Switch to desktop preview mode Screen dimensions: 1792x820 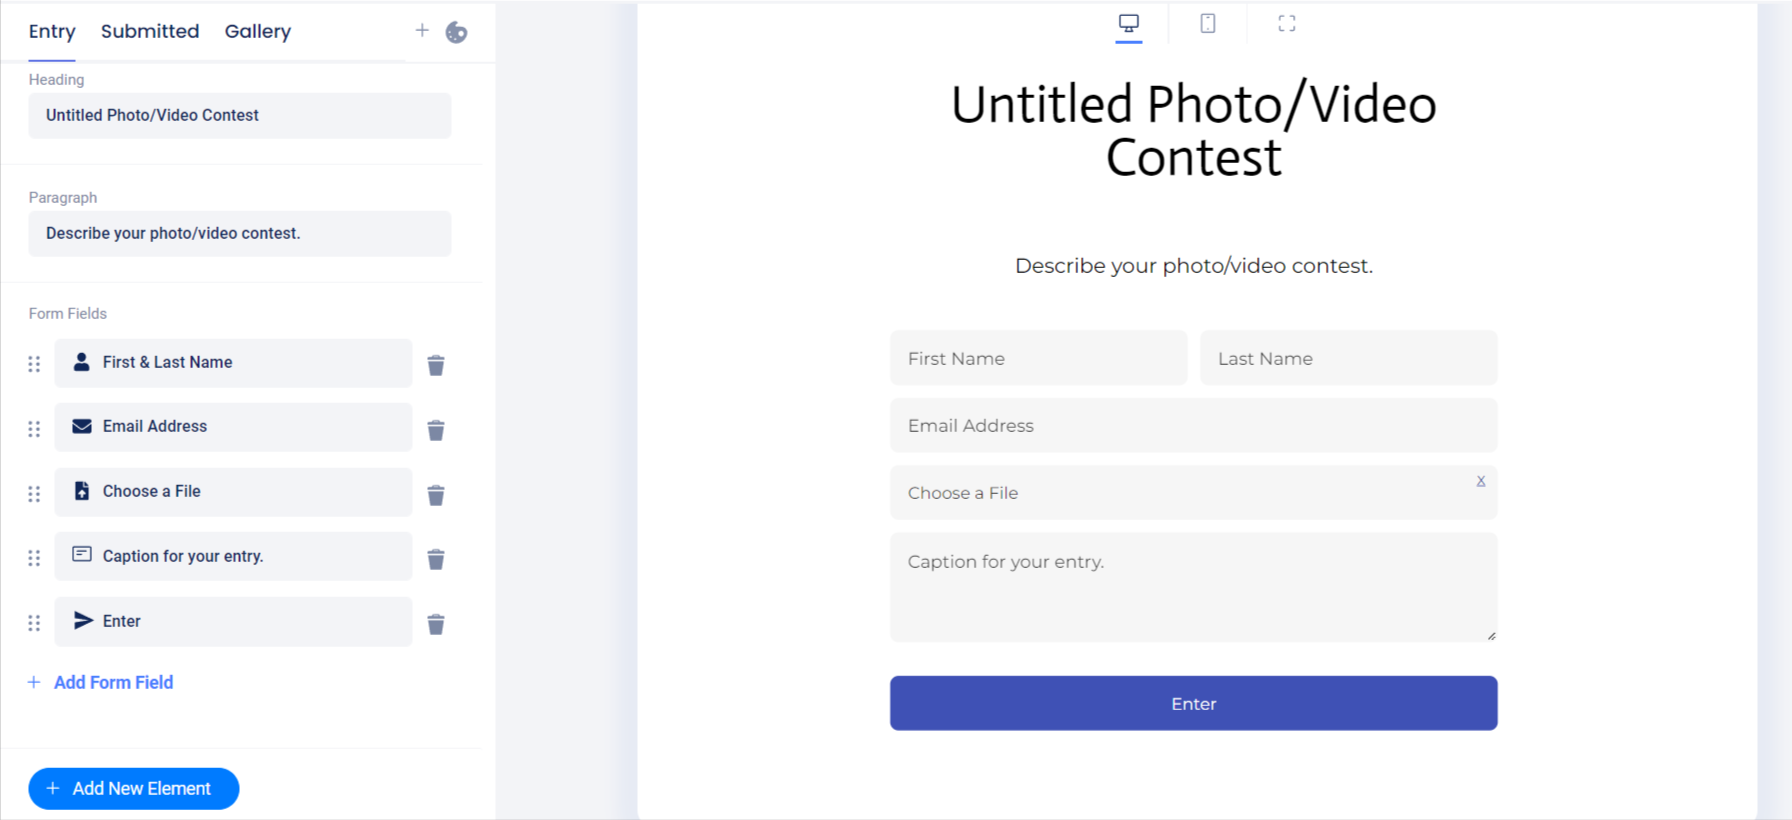tap(1129, 23)
